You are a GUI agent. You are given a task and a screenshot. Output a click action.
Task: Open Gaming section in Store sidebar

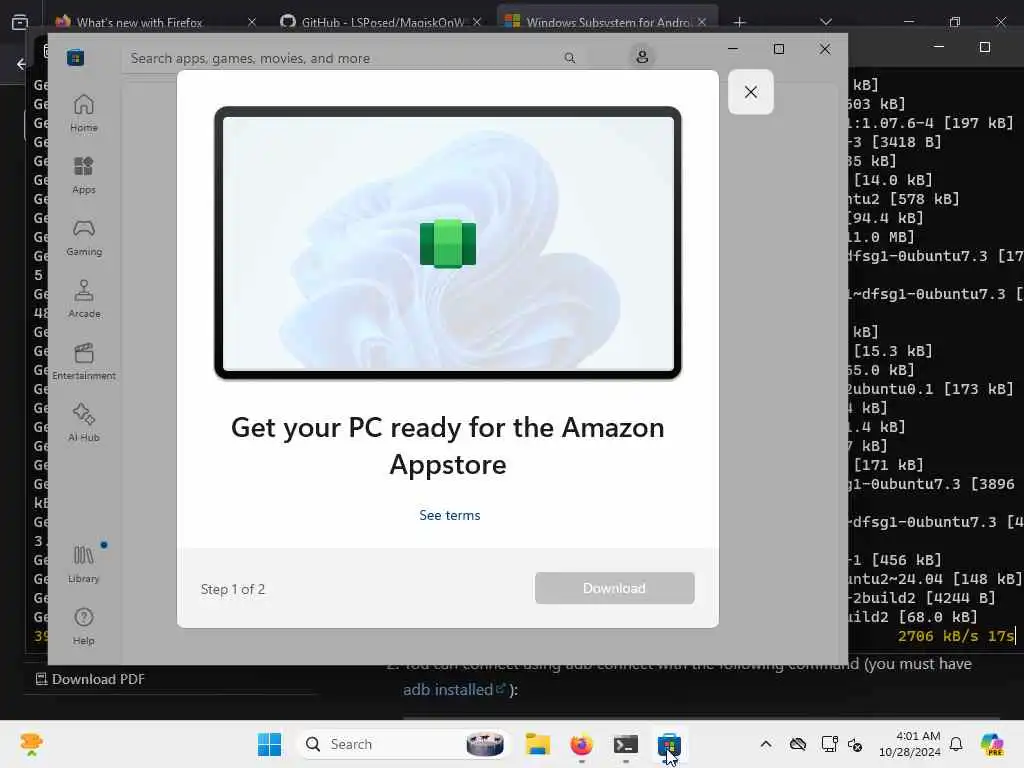pos(84,237)
